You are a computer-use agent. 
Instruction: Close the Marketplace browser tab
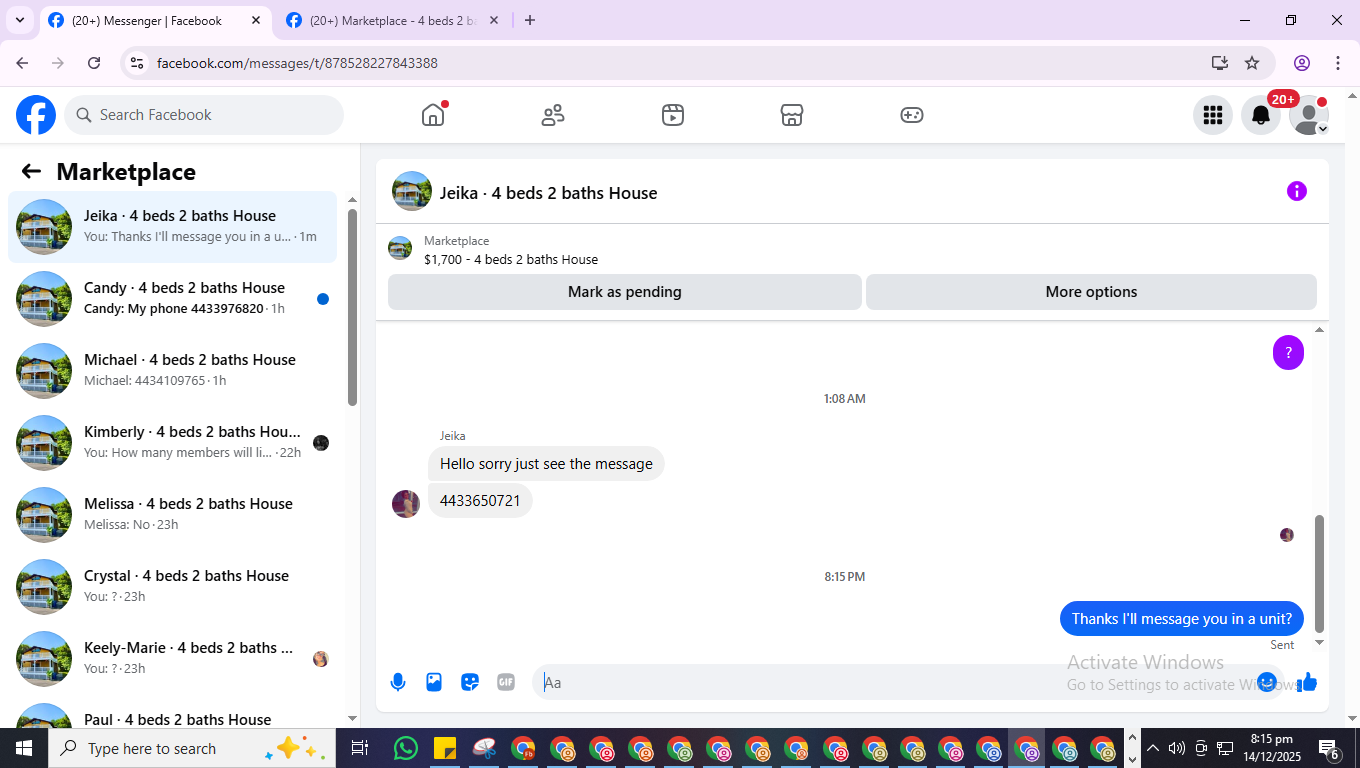[x=495, y=20]
